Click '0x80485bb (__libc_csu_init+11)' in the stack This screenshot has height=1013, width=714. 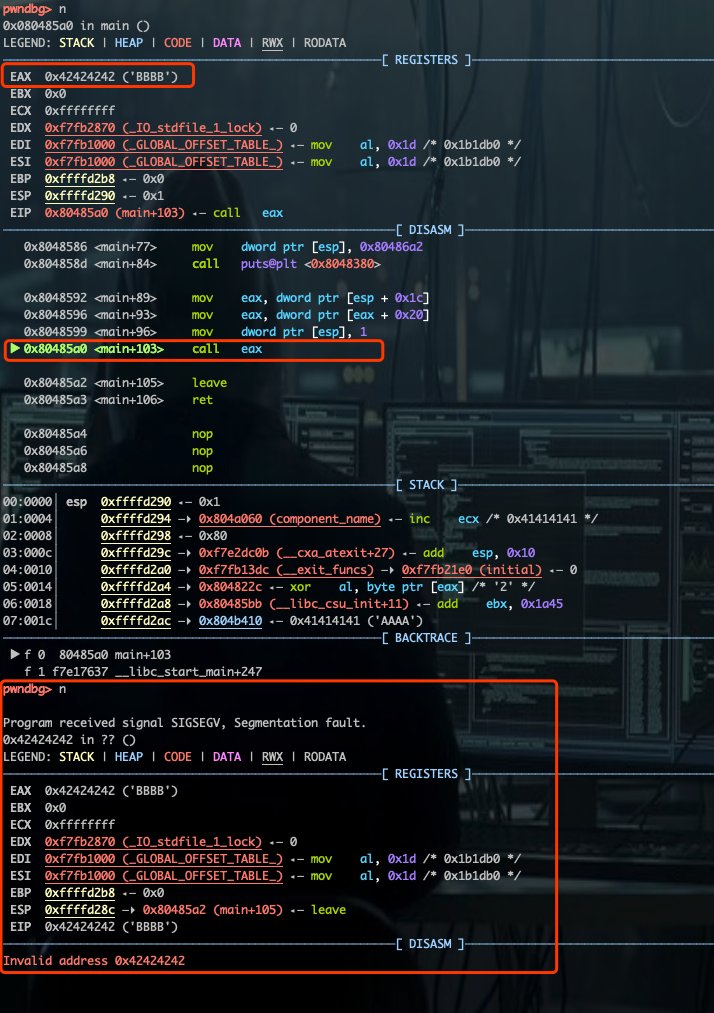(304, 604)
